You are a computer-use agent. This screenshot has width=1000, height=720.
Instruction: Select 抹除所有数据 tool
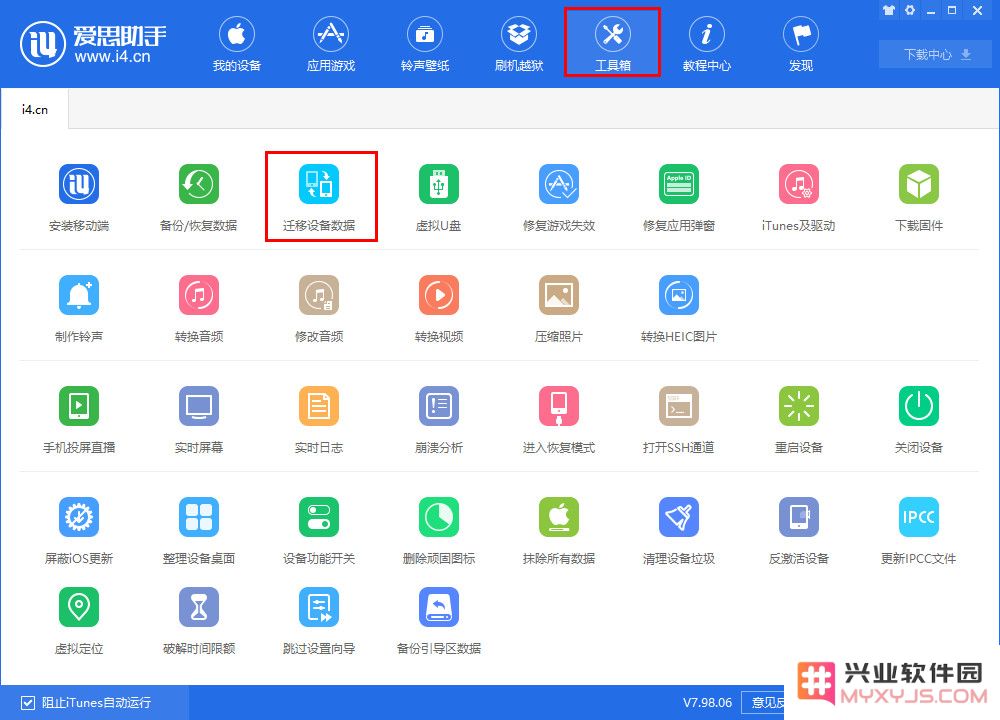pyautogui.click(x=559, y=530)
